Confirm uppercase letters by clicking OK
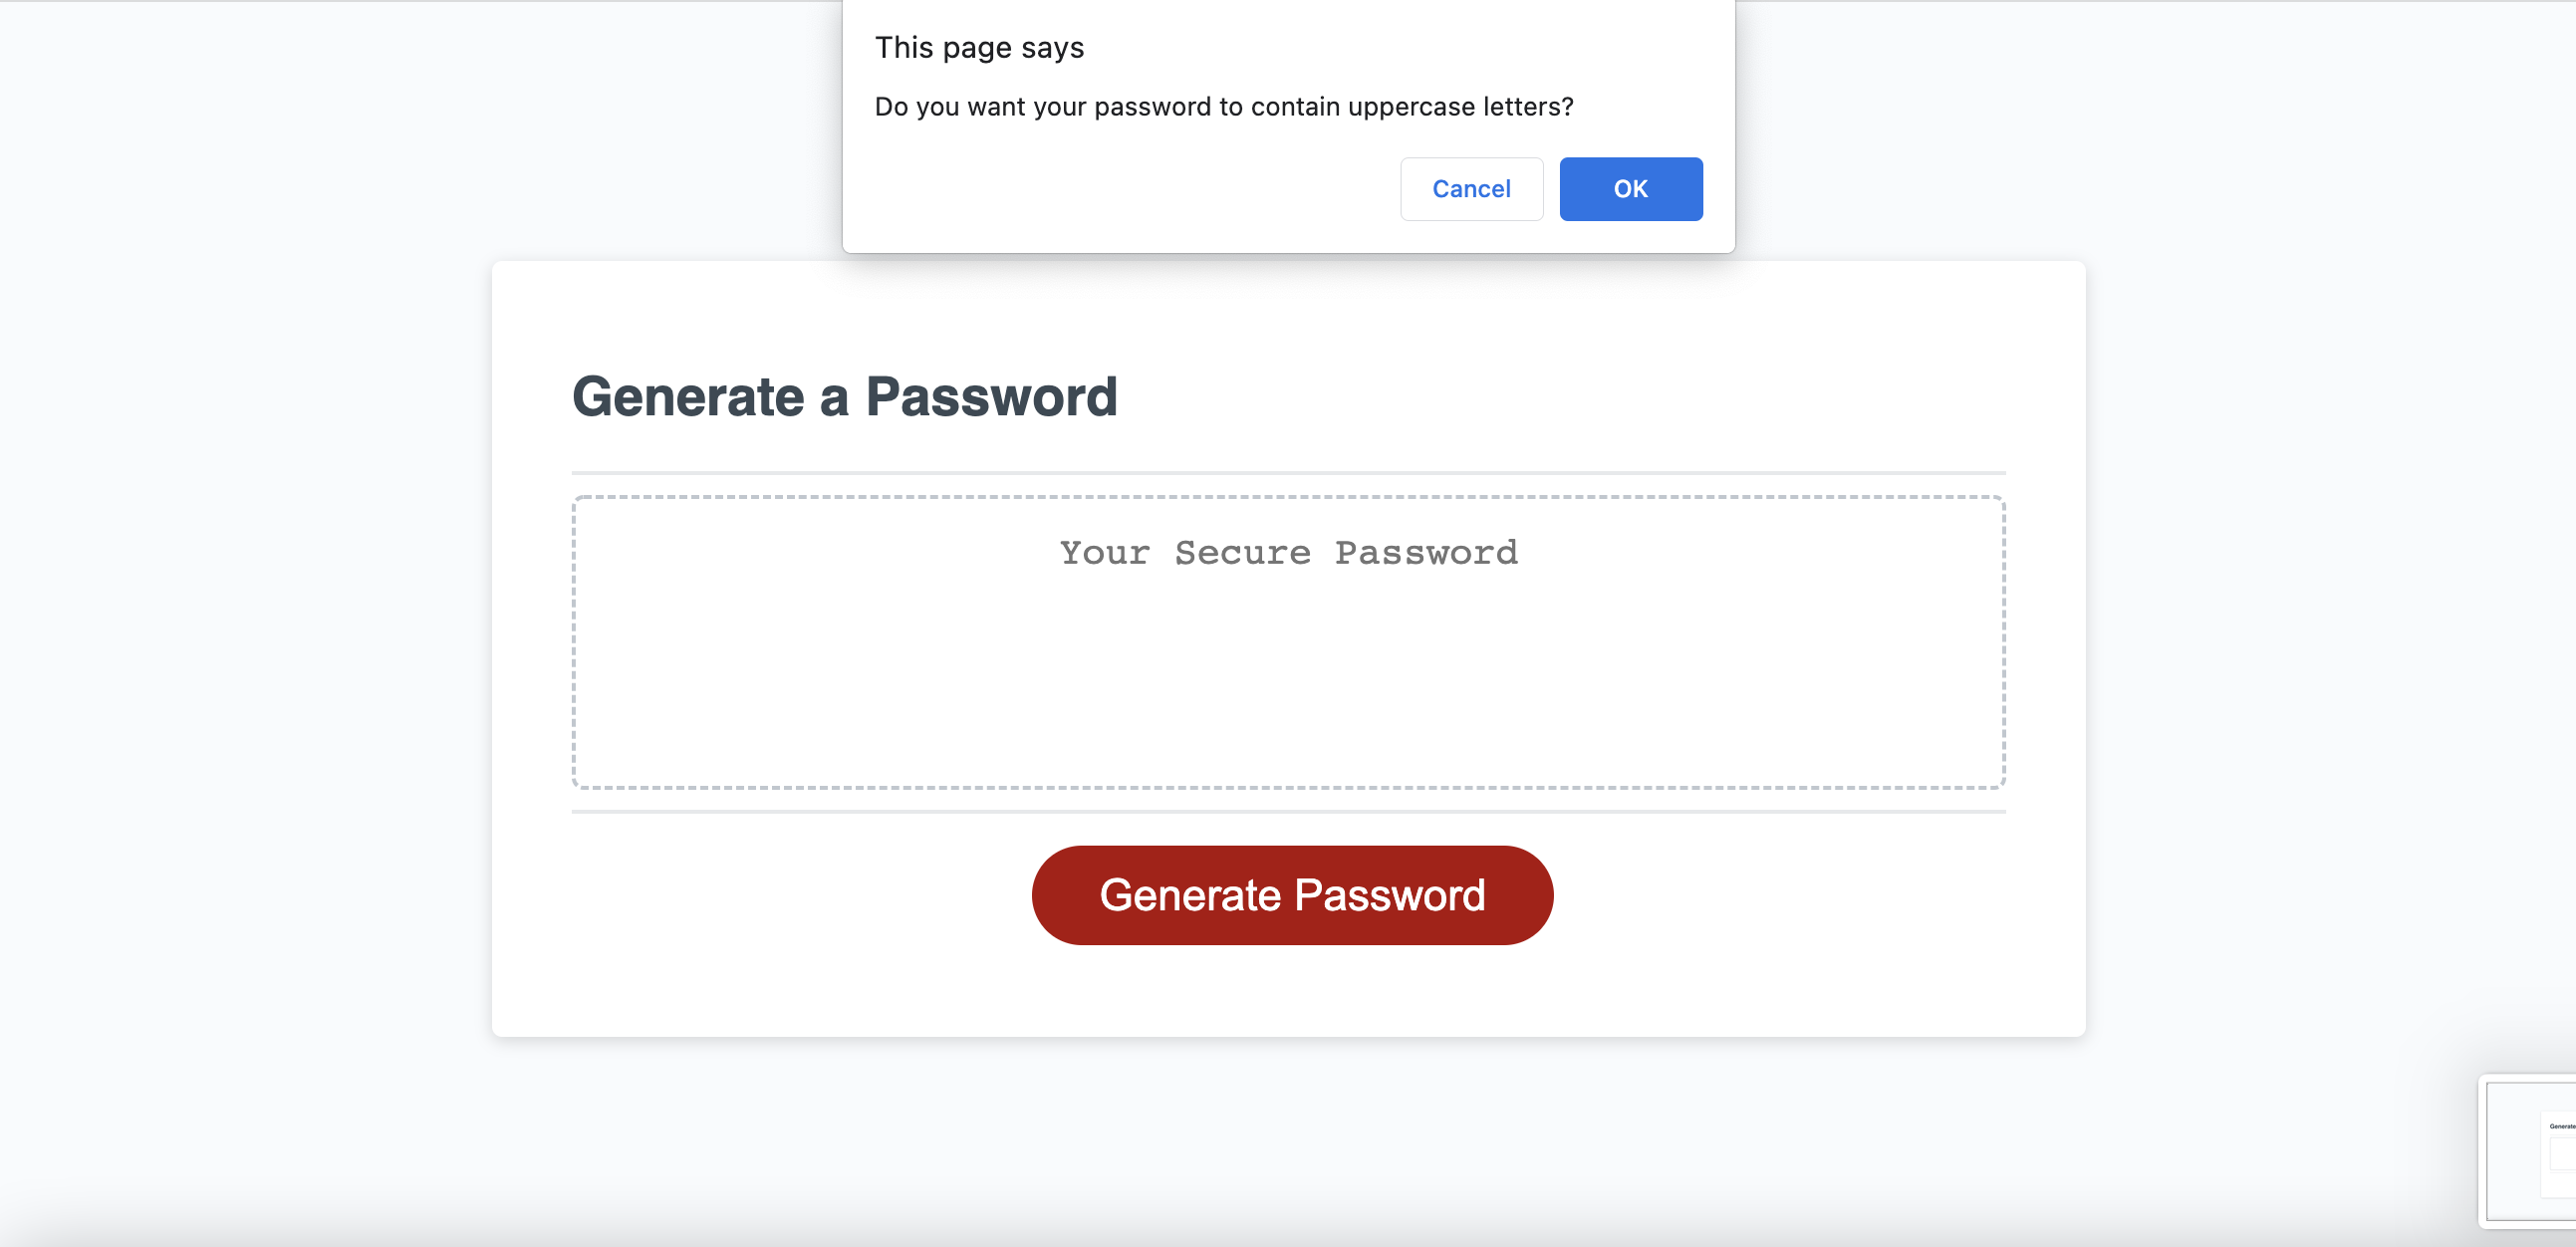This screenshot has width=2576, height=1247. [x=1630, y=189]
